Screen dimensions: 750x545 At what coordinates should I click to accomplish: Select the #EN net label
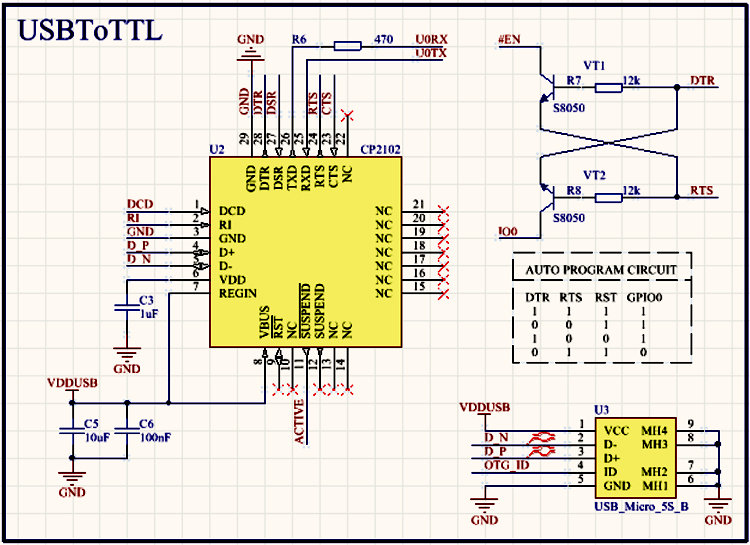click(510, 41)
